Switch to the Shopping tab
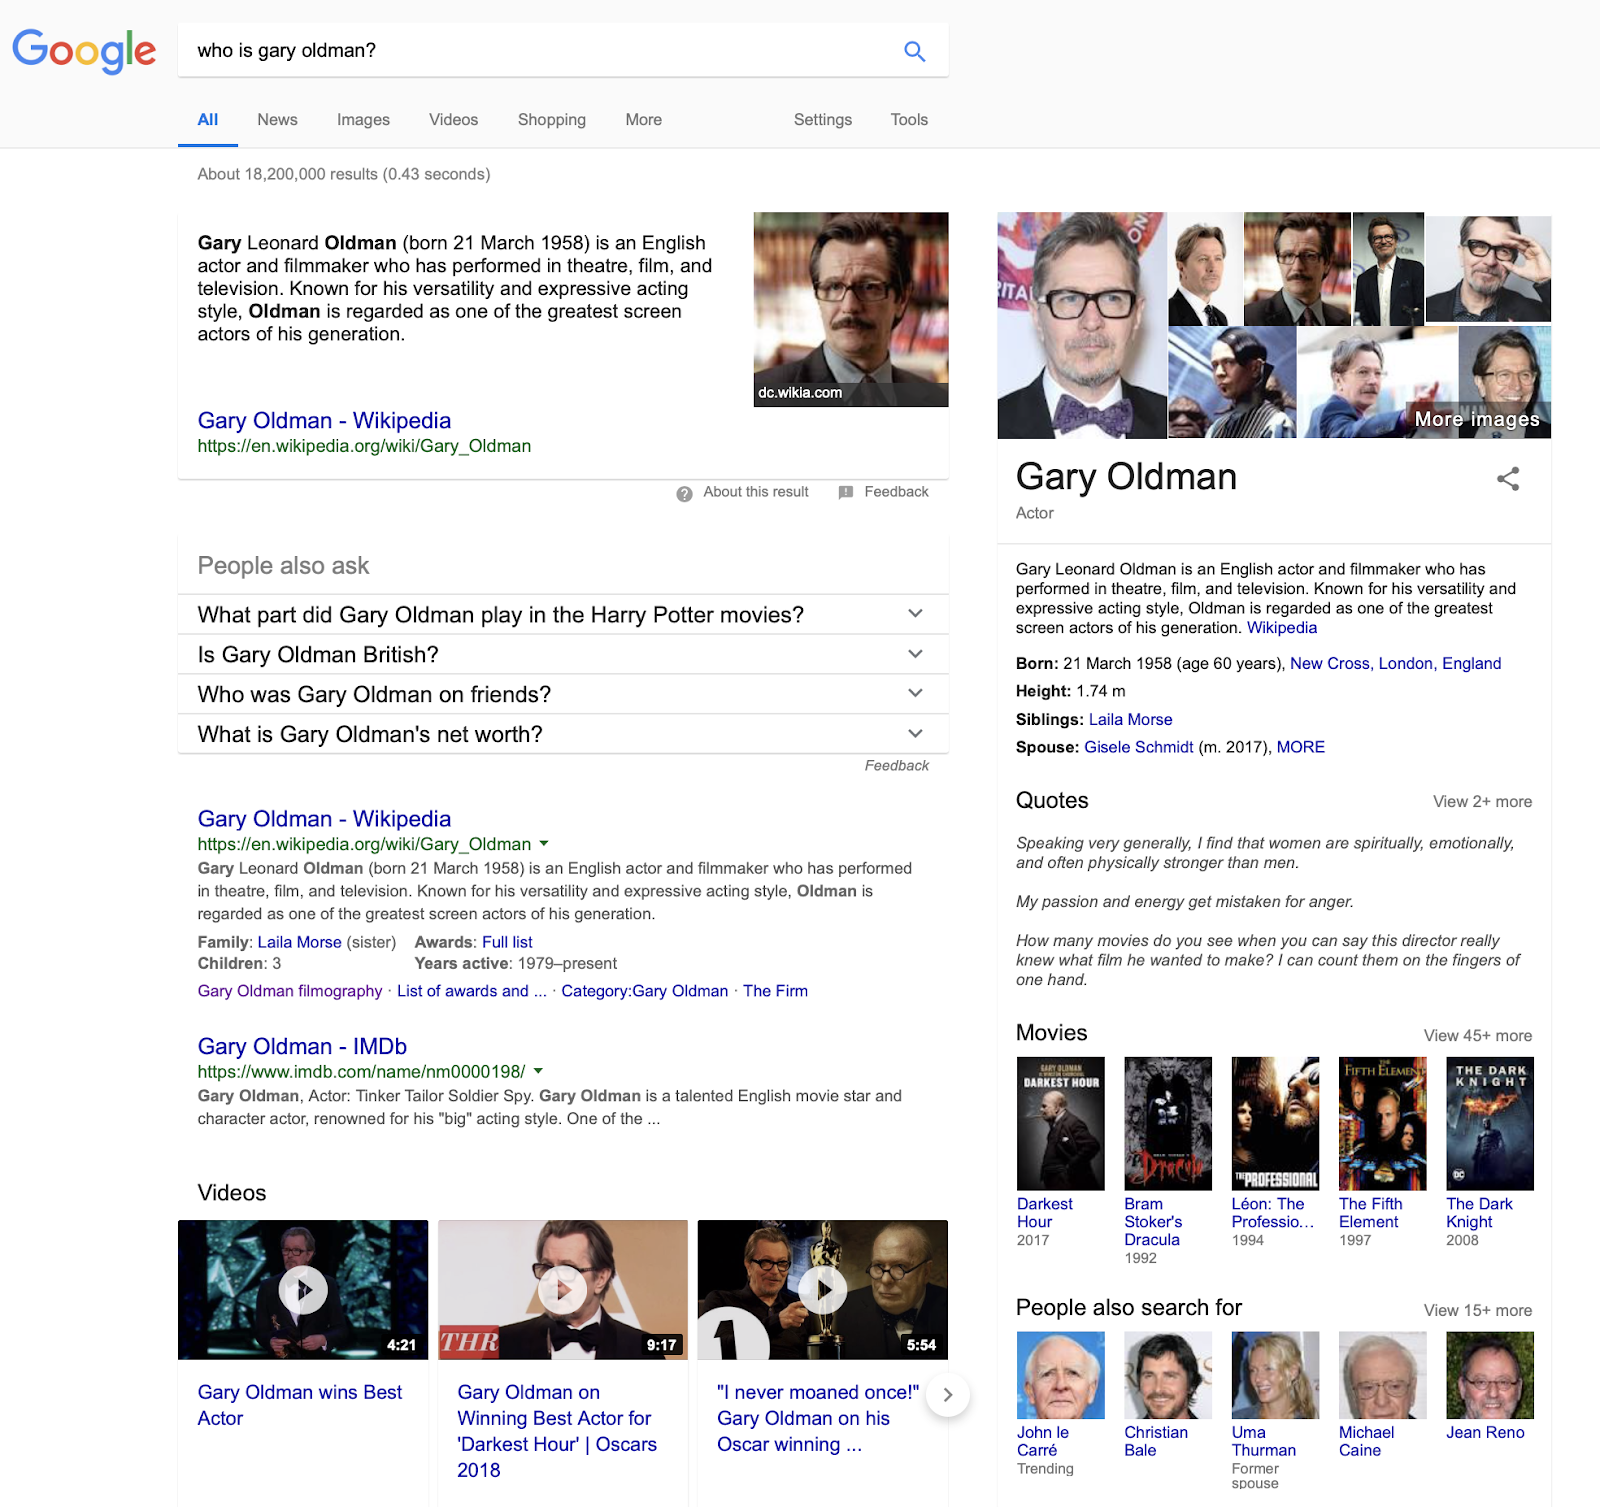This screenshot has width=1600, height=1507. pos(552,120)
